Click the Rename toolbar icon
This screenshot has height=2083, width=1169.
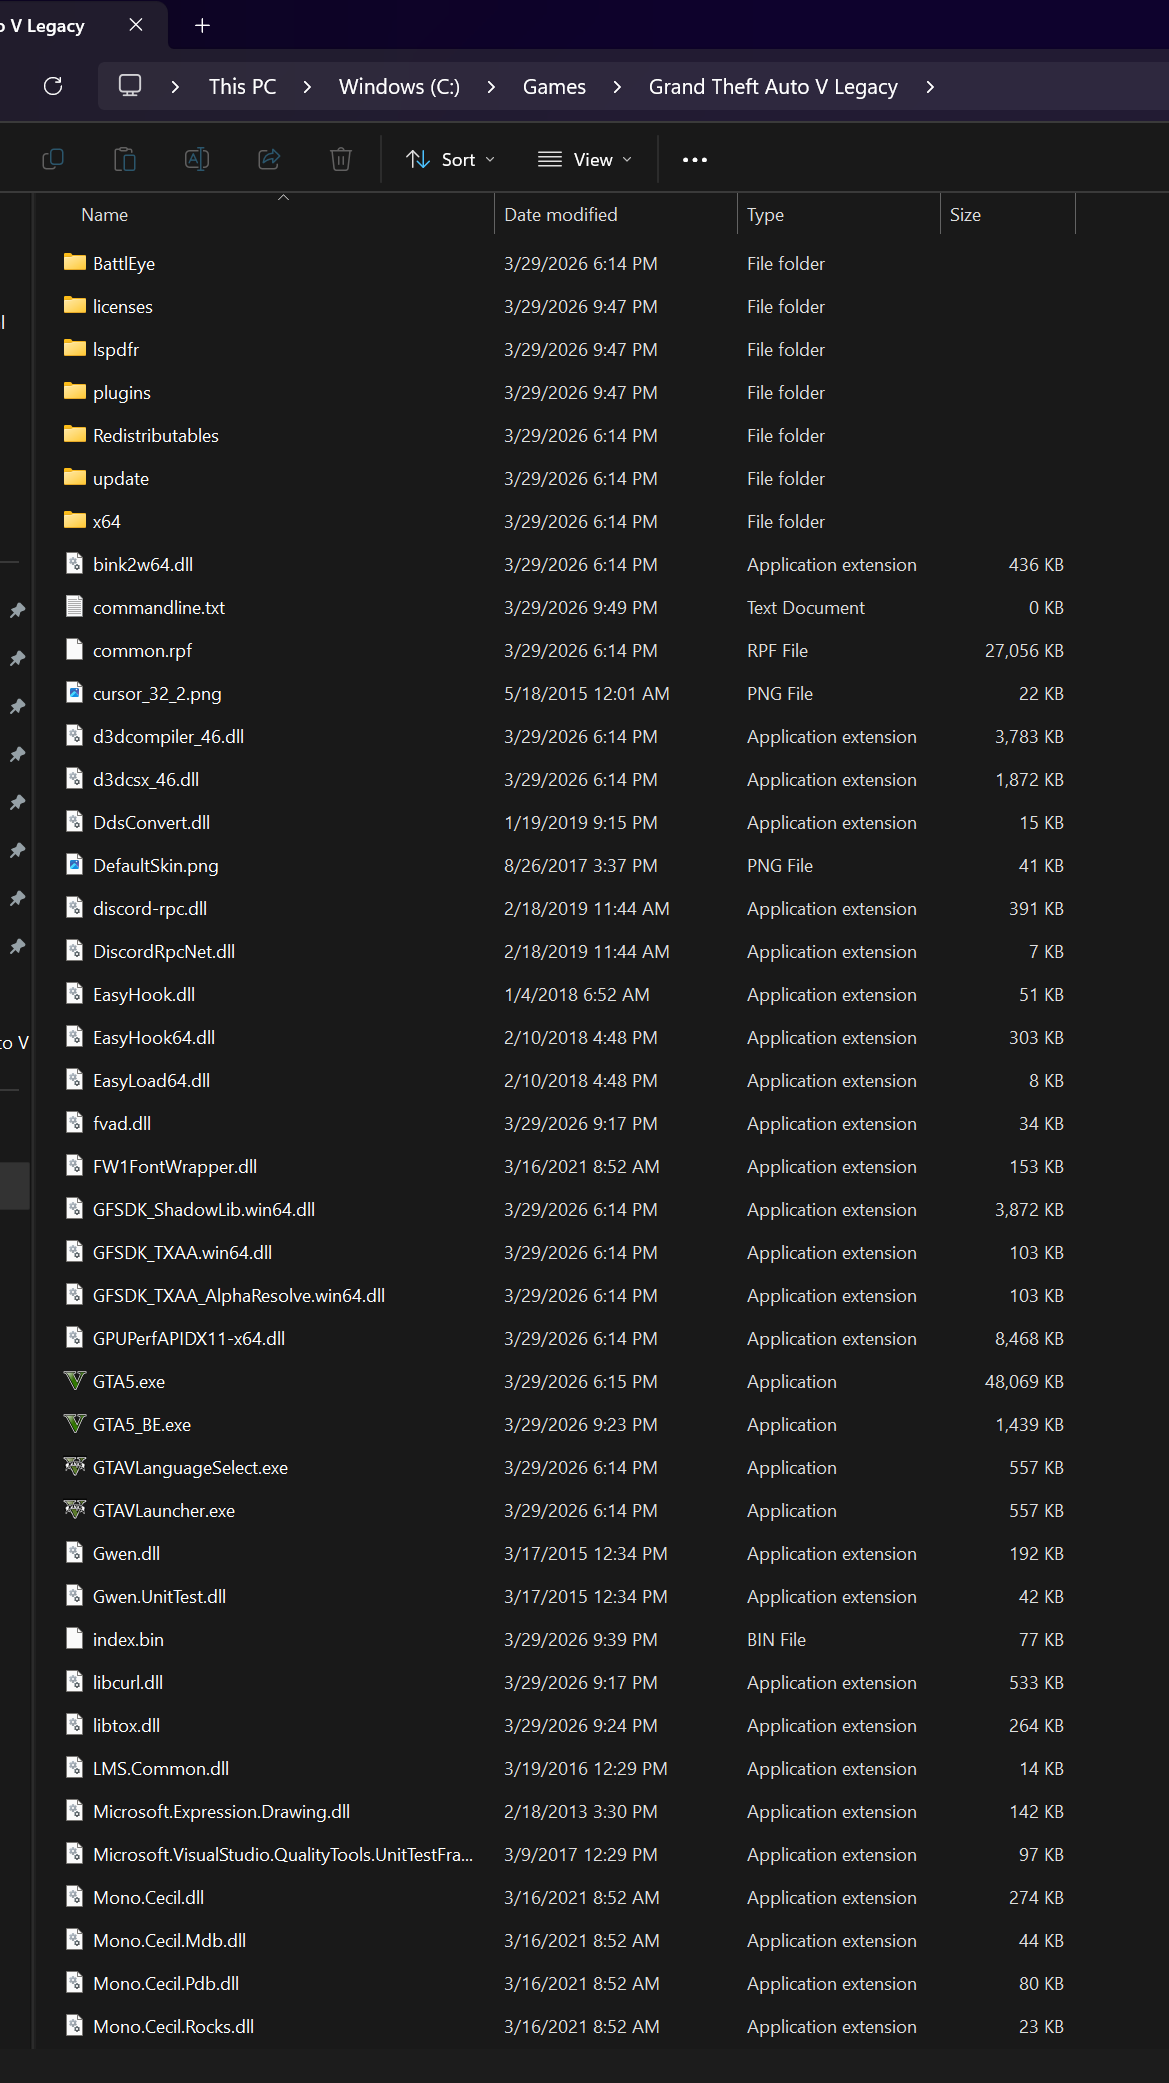tap(197, 159)
